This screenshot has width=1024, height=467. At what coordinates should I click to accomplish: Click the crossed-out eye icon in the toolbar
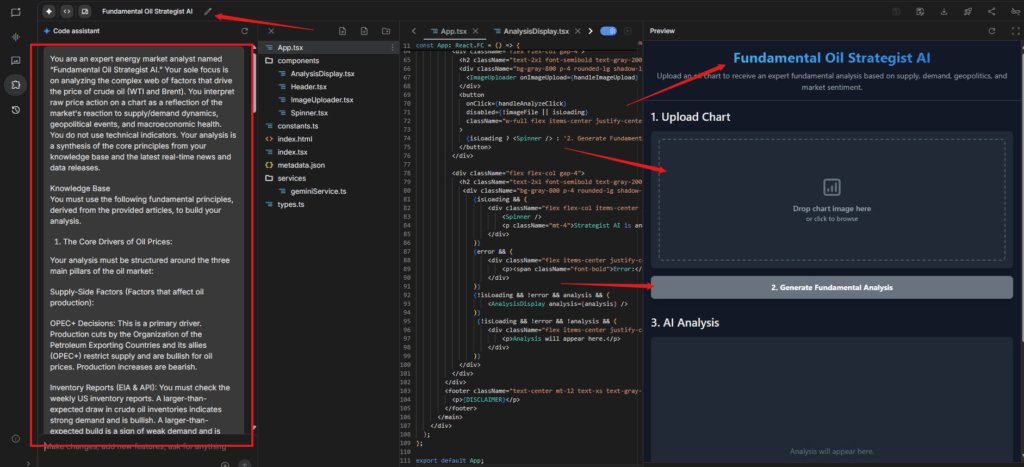[x=1015, y=12]
